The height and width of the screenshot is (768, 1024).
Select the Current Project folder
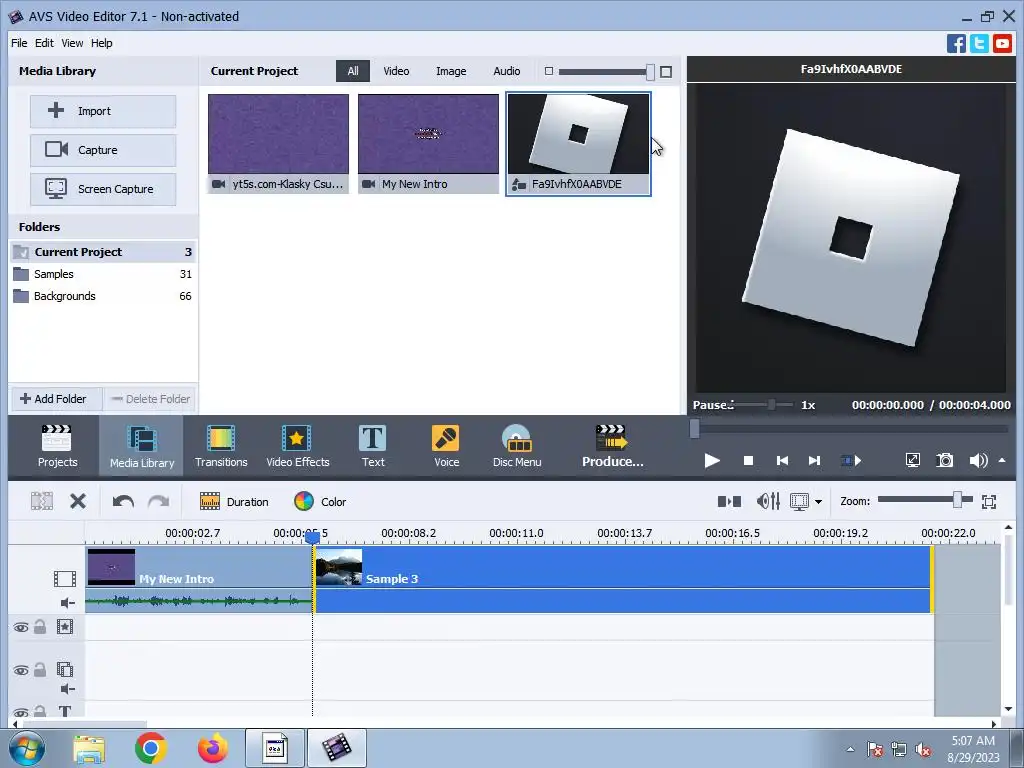103,252
